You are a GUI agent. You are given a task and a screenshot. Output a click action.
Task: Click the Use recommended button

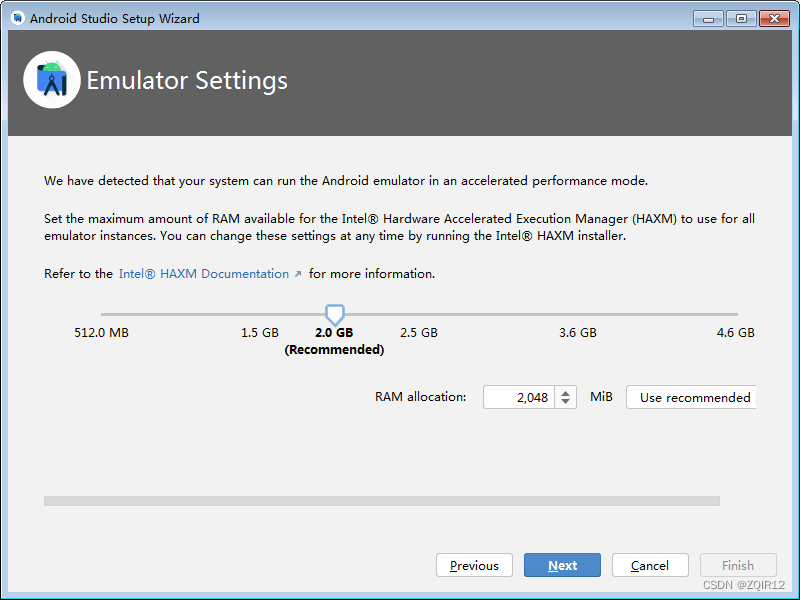pos(691,397)
